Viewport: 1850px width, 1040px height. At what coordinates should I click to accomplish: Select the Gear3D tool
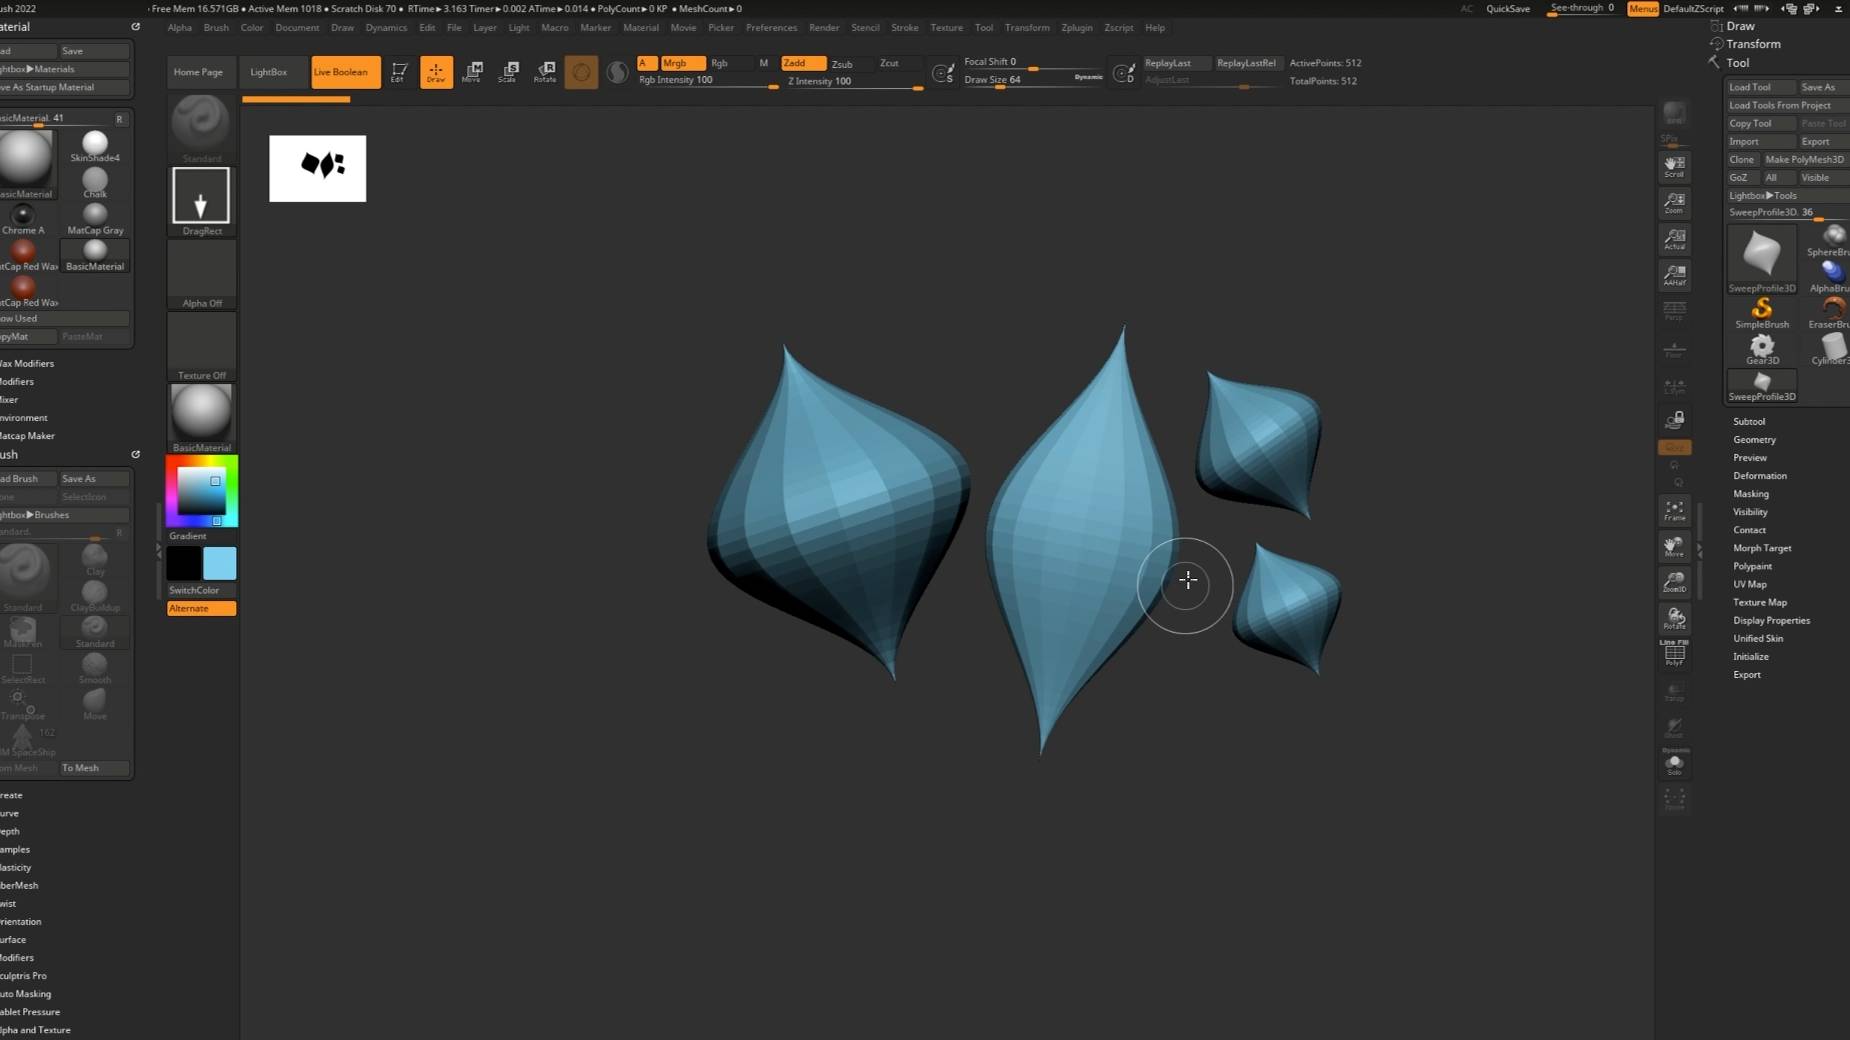tap(1762, 349)
